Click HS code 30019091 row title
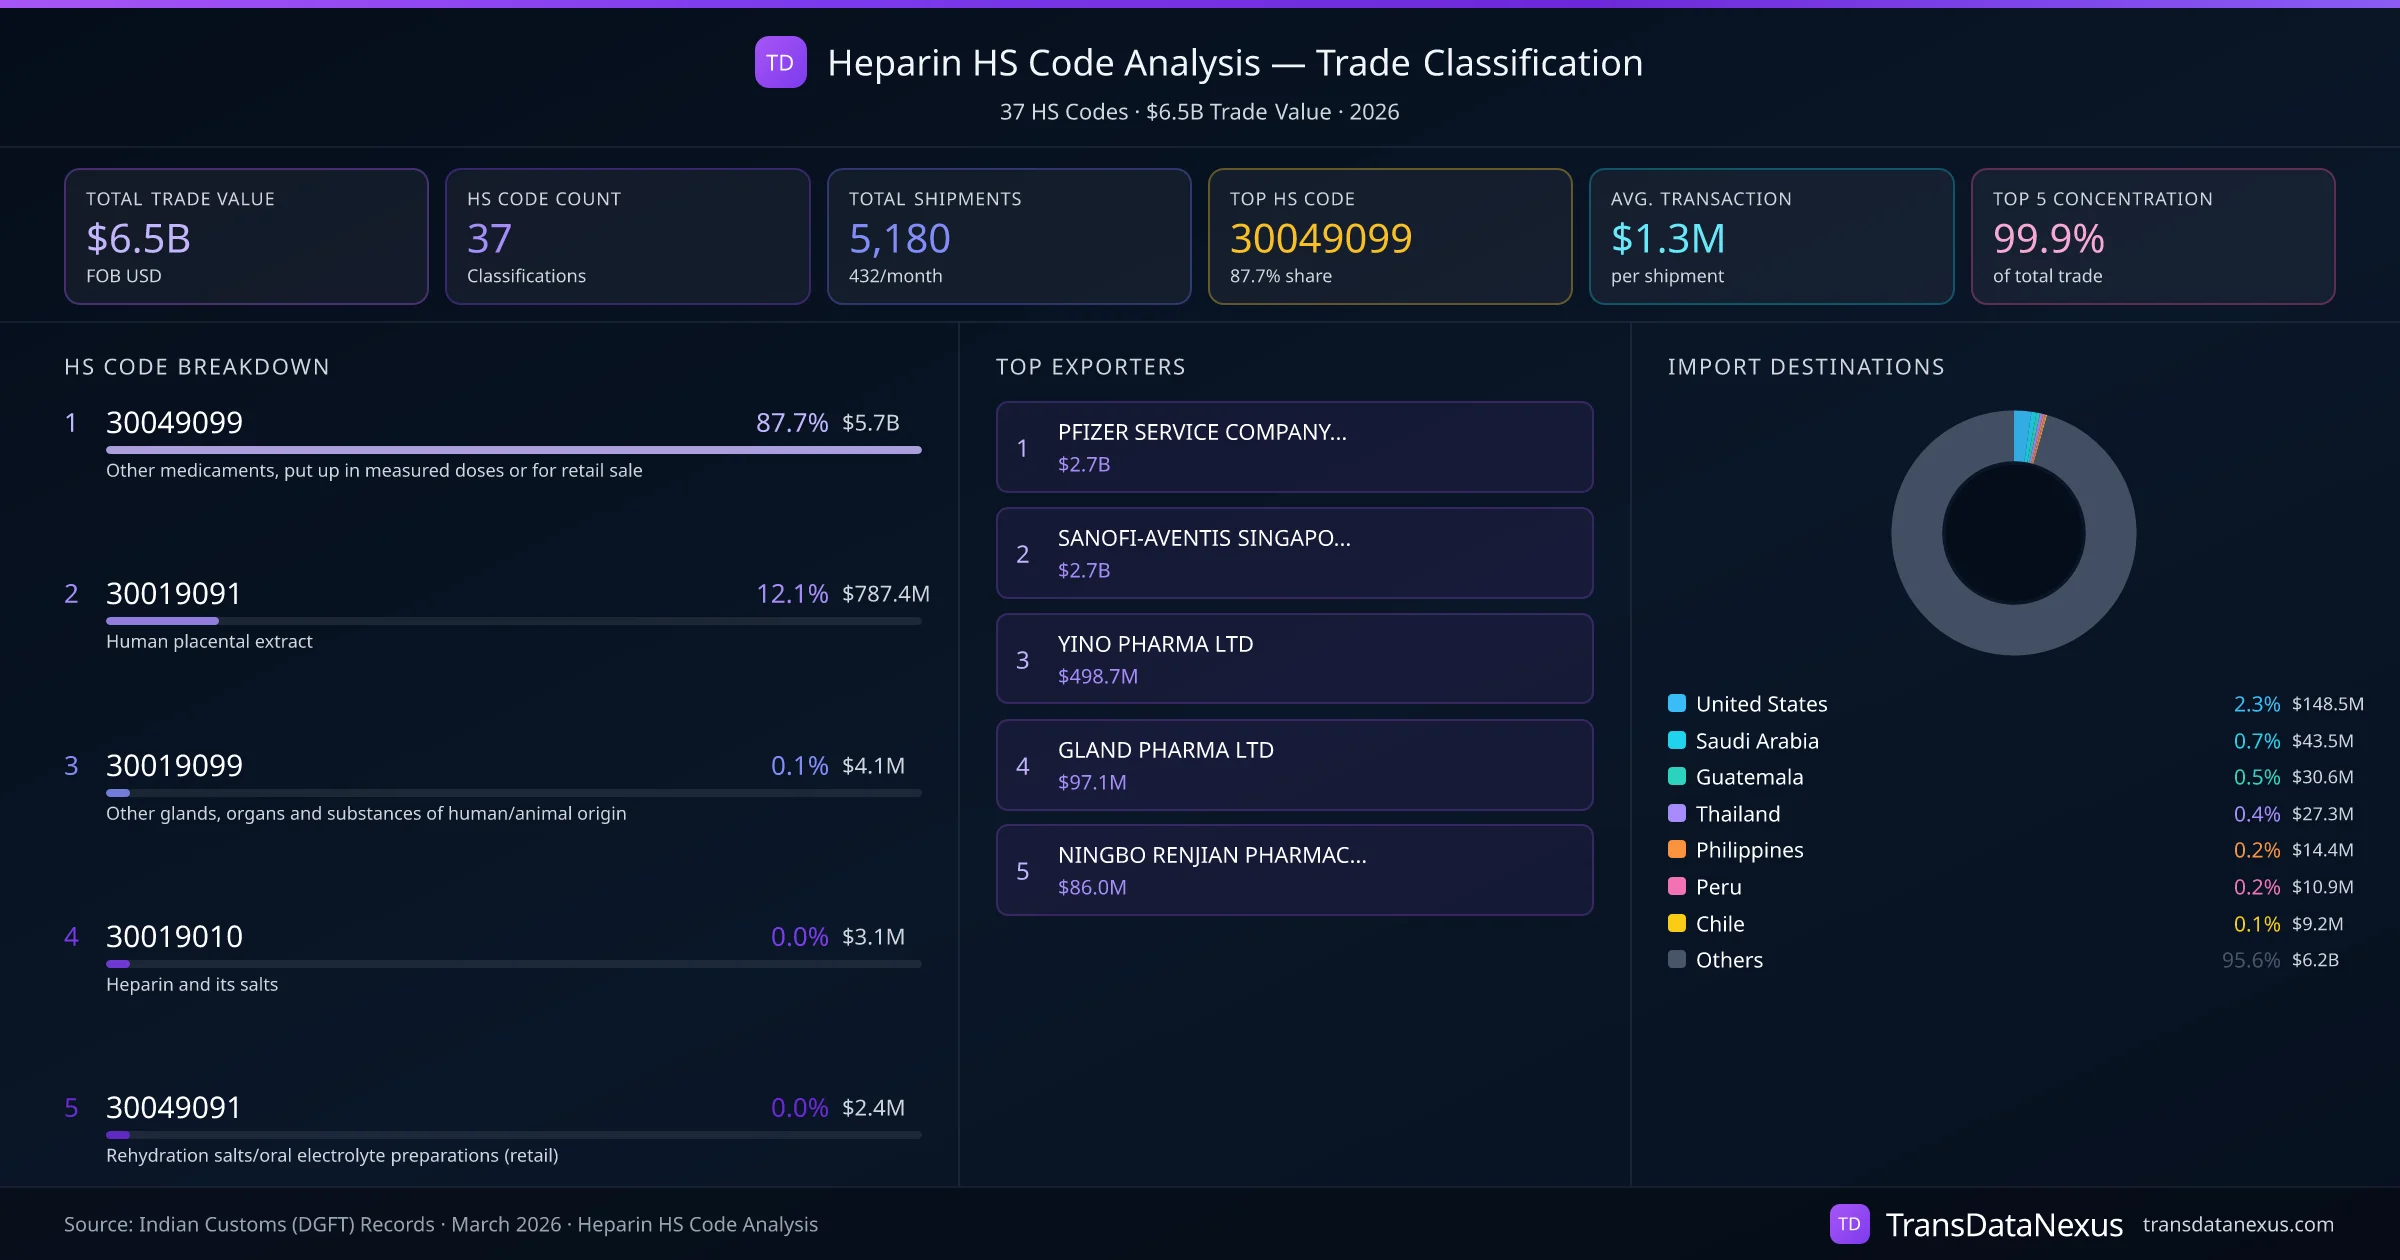The image size is (2400, 1260). (x=174, y=594)
